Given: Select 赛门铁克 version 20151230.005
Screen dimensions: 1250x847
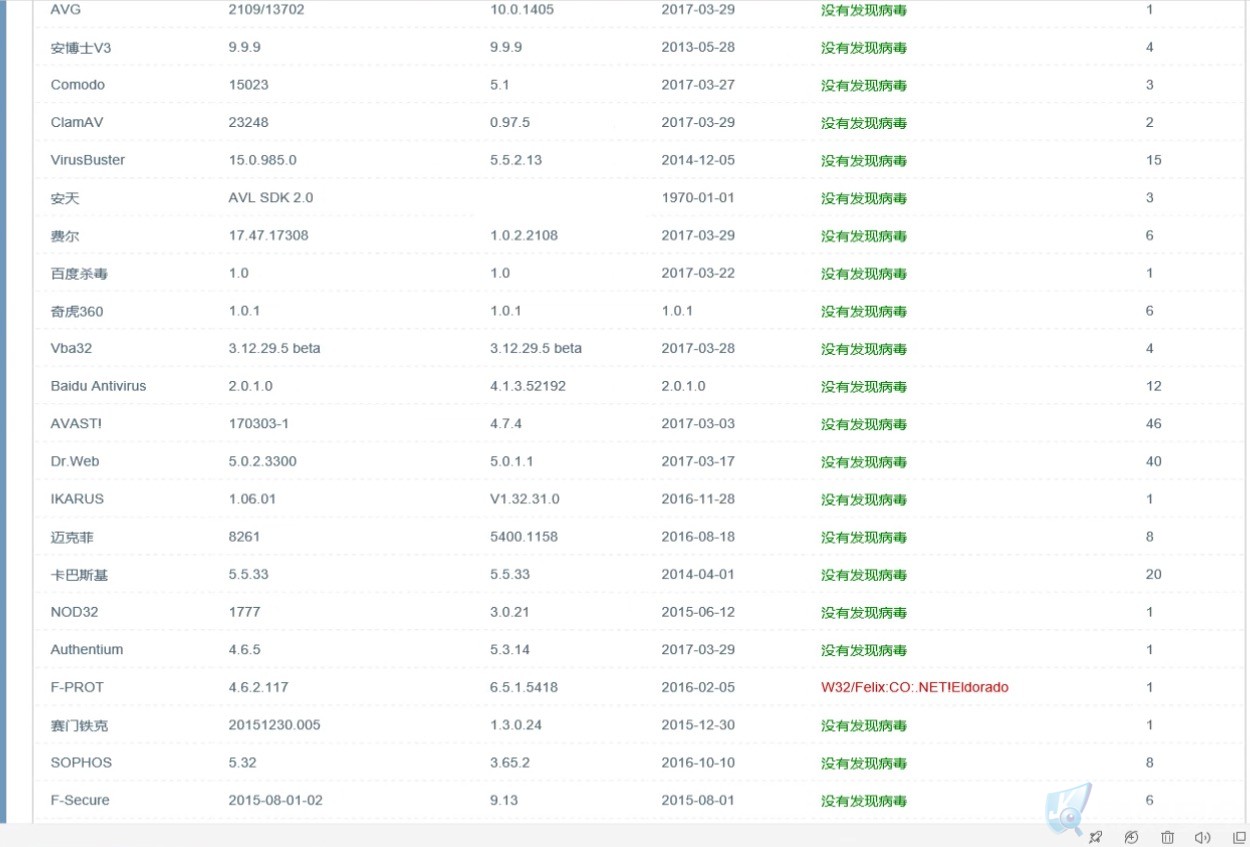Looking at the screenshot, I should pyautogui.click(x=274, y=725).
